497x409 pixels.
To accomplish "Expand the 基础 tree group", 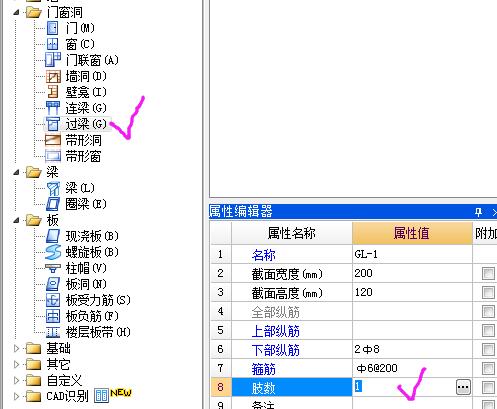I will [x=16, y=348].
